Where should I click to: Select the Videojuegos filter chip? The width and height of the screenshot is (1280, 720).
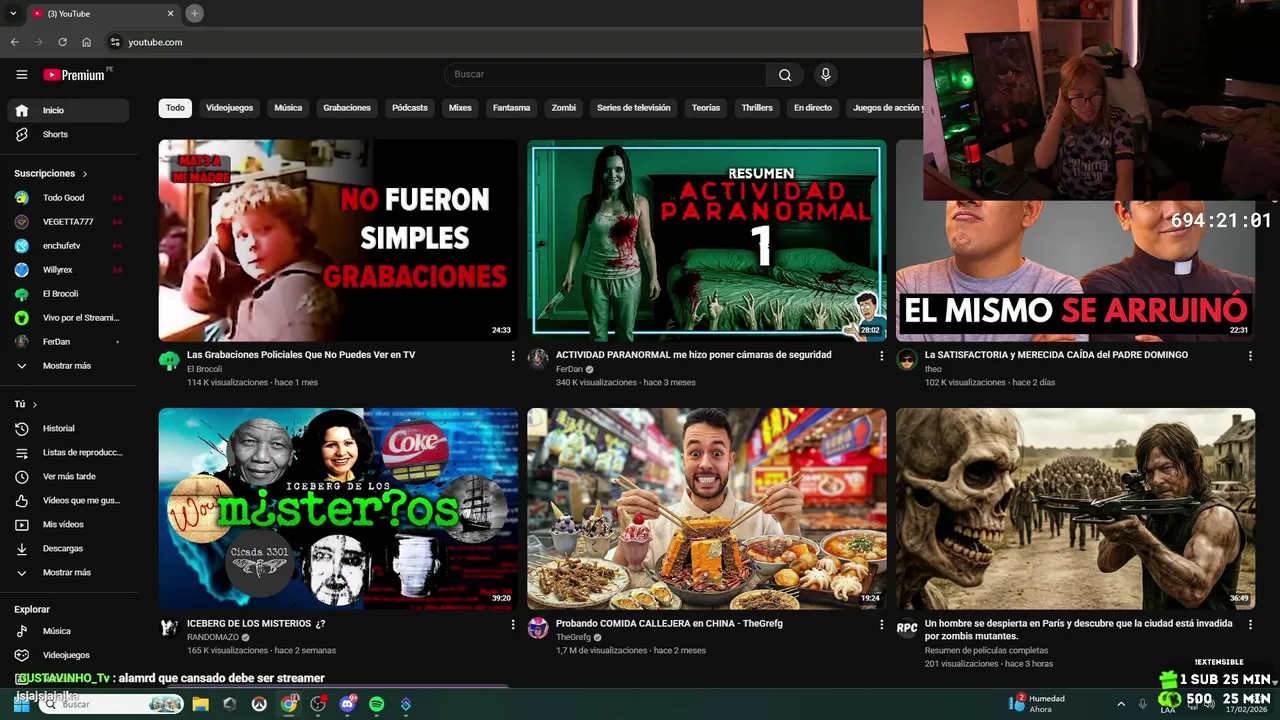tap(230, 108)
